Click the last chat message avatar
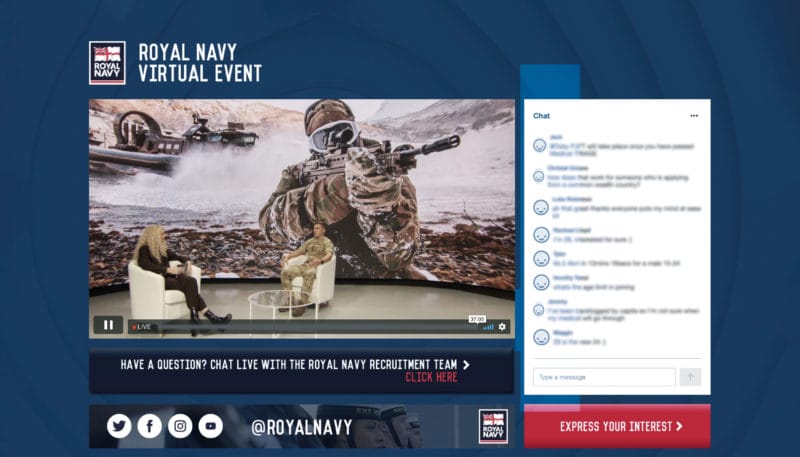This screenshot has height=457, width=800. tap(541, 337)
